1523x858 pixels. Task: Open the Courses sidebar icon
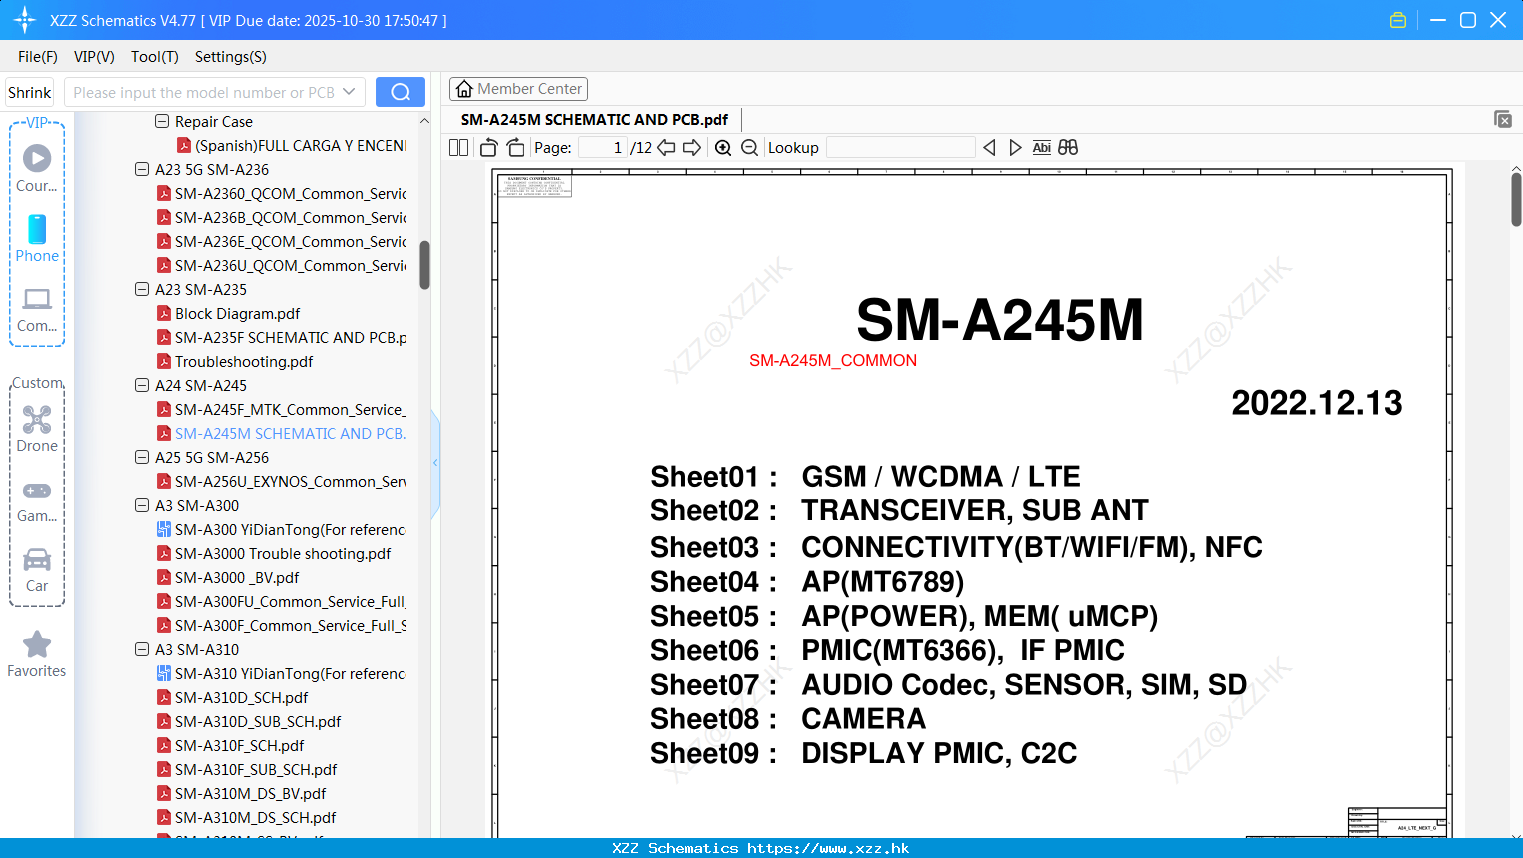37,167
